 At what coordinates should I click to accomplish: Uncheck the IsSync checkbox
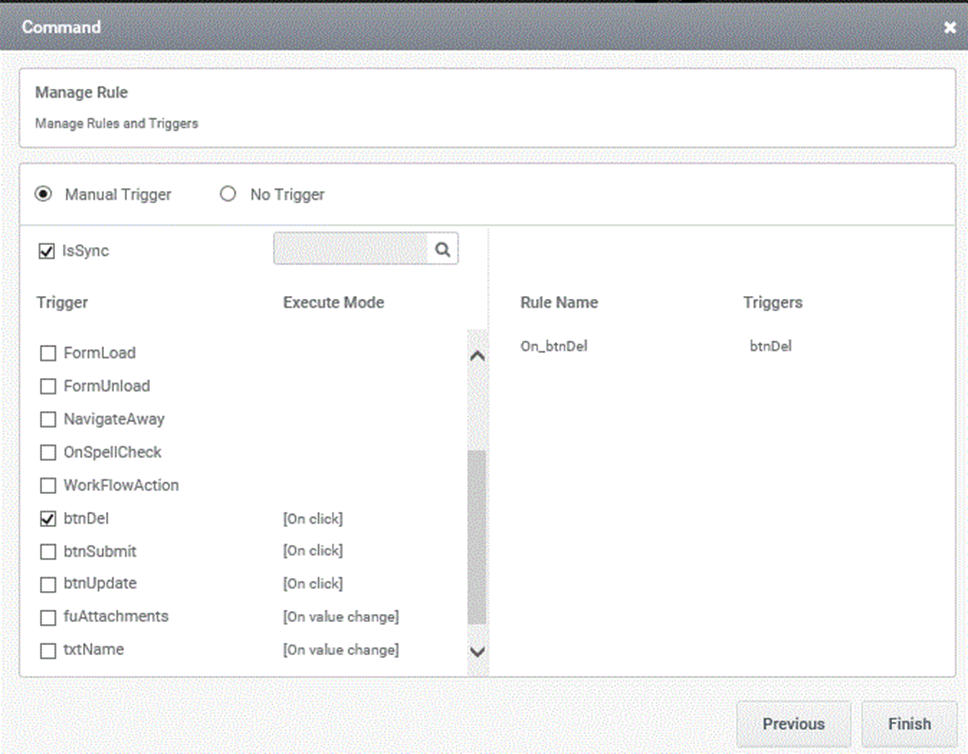(x=47, y=251)
